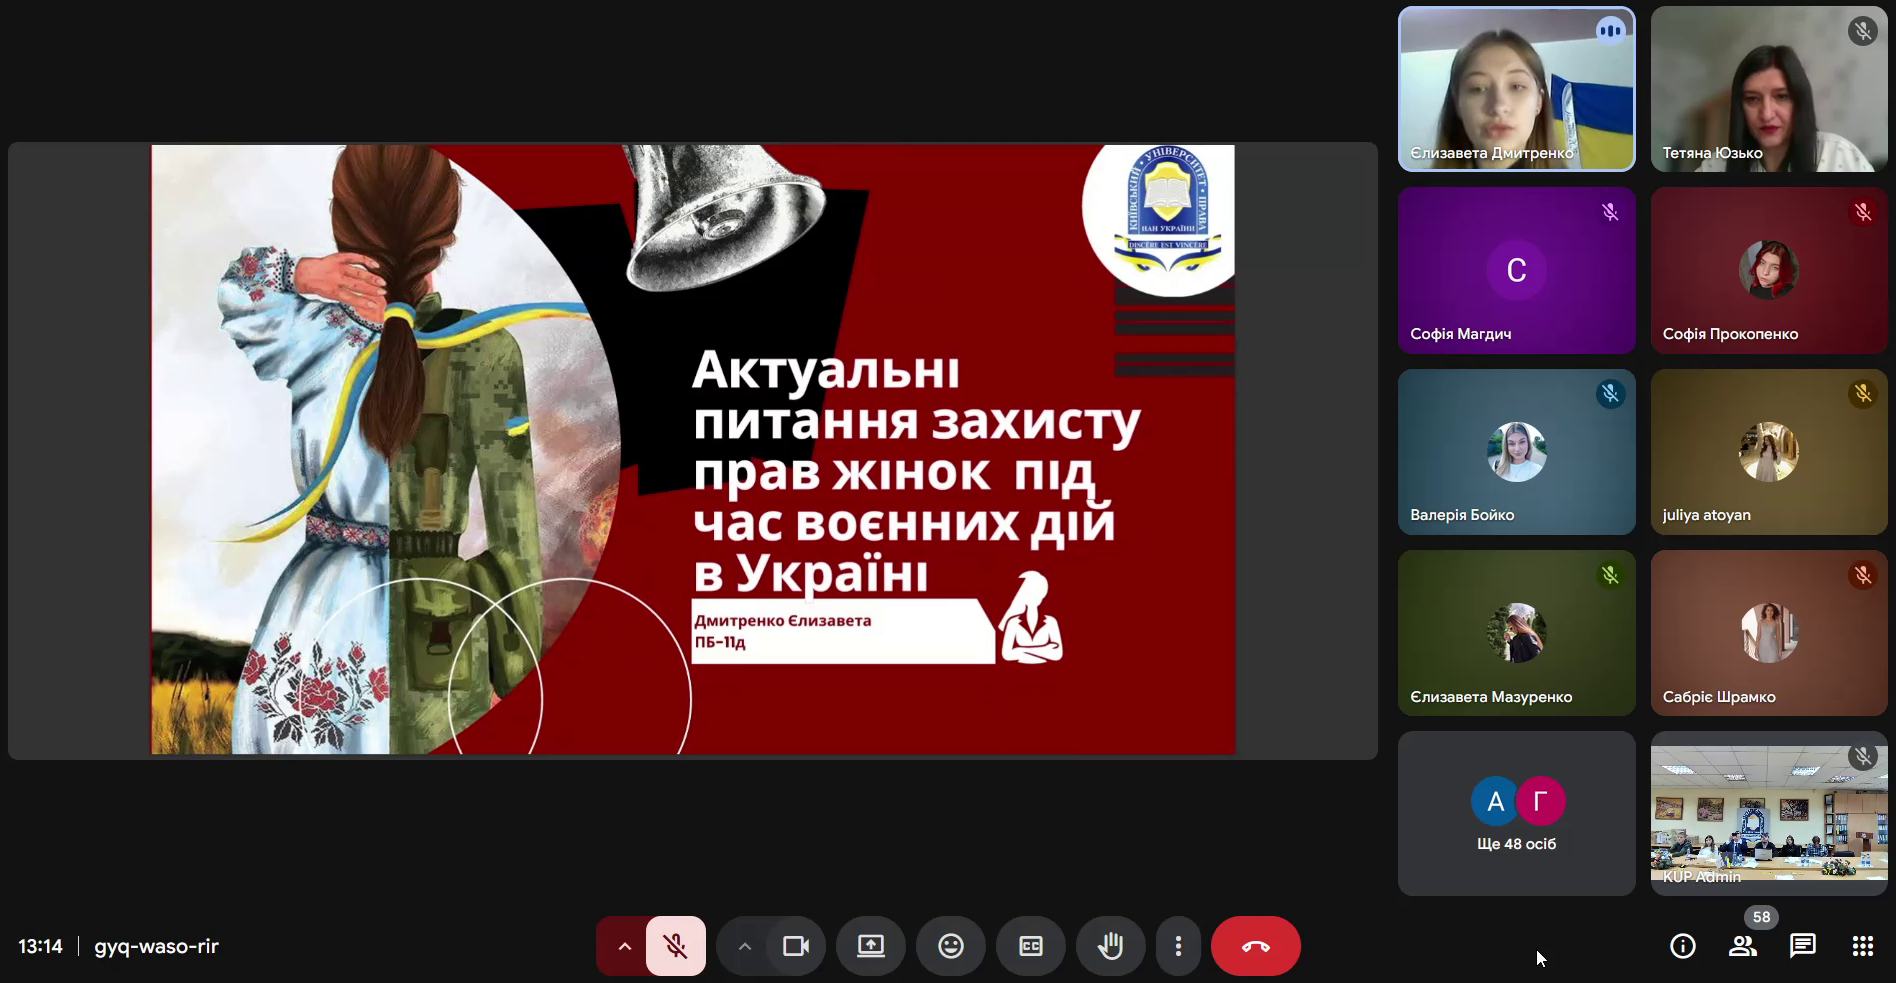The width and height of the screenshot is (1896, 983).
Task: Expand audio settings chevron
Action: 624,946
